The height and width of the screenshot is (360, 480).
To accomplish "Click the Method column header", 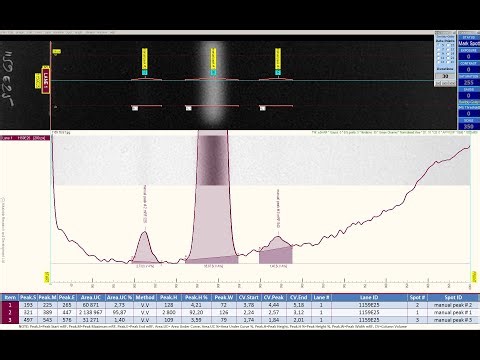I will 145,297.
